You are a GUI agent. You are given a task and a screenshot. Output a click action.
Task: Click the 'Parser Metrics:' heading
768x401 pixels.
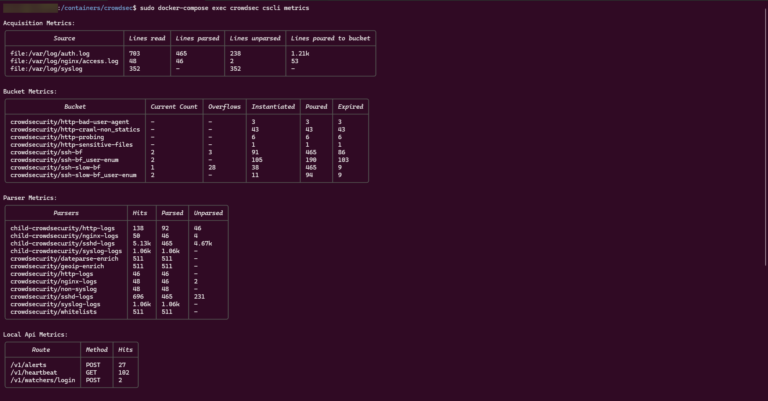[30, 198]
